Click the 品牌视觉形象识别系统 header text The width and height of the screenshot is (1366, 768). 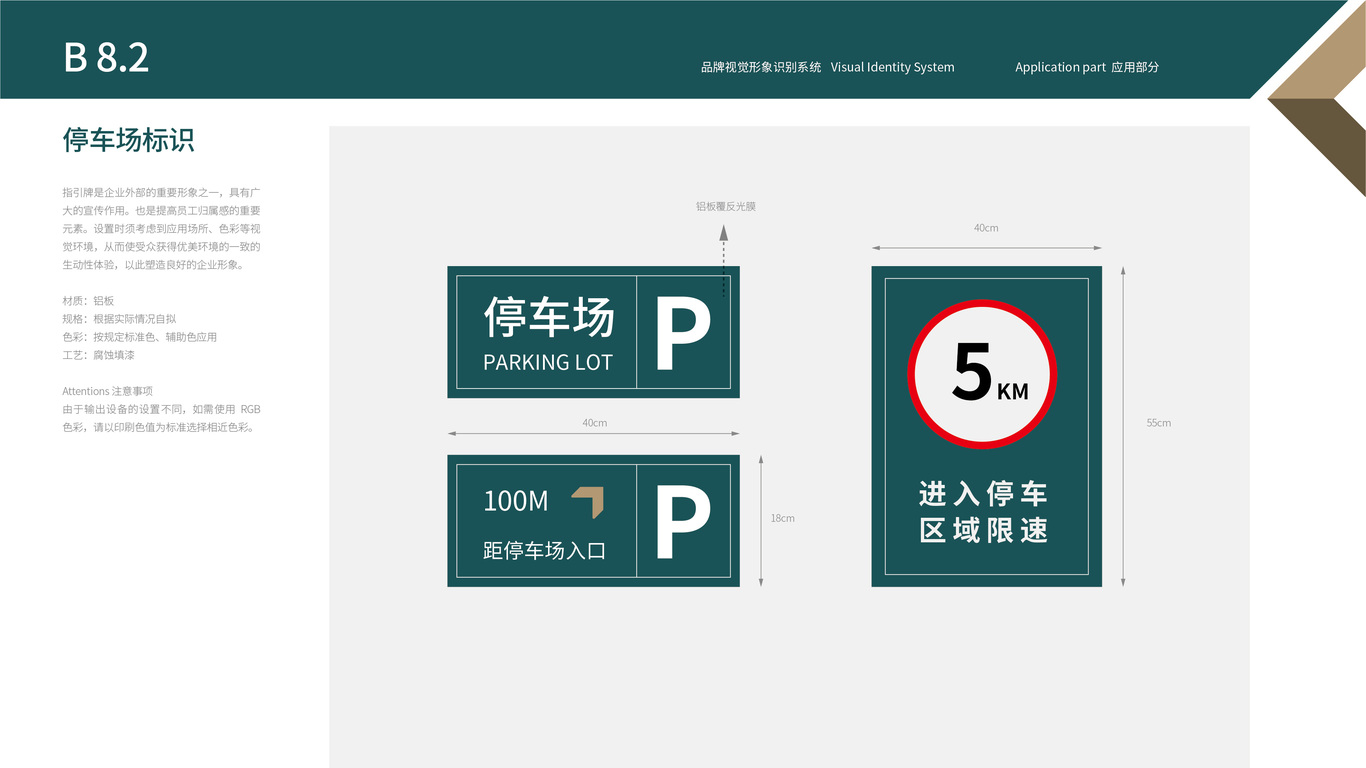(x=761, y=67)
